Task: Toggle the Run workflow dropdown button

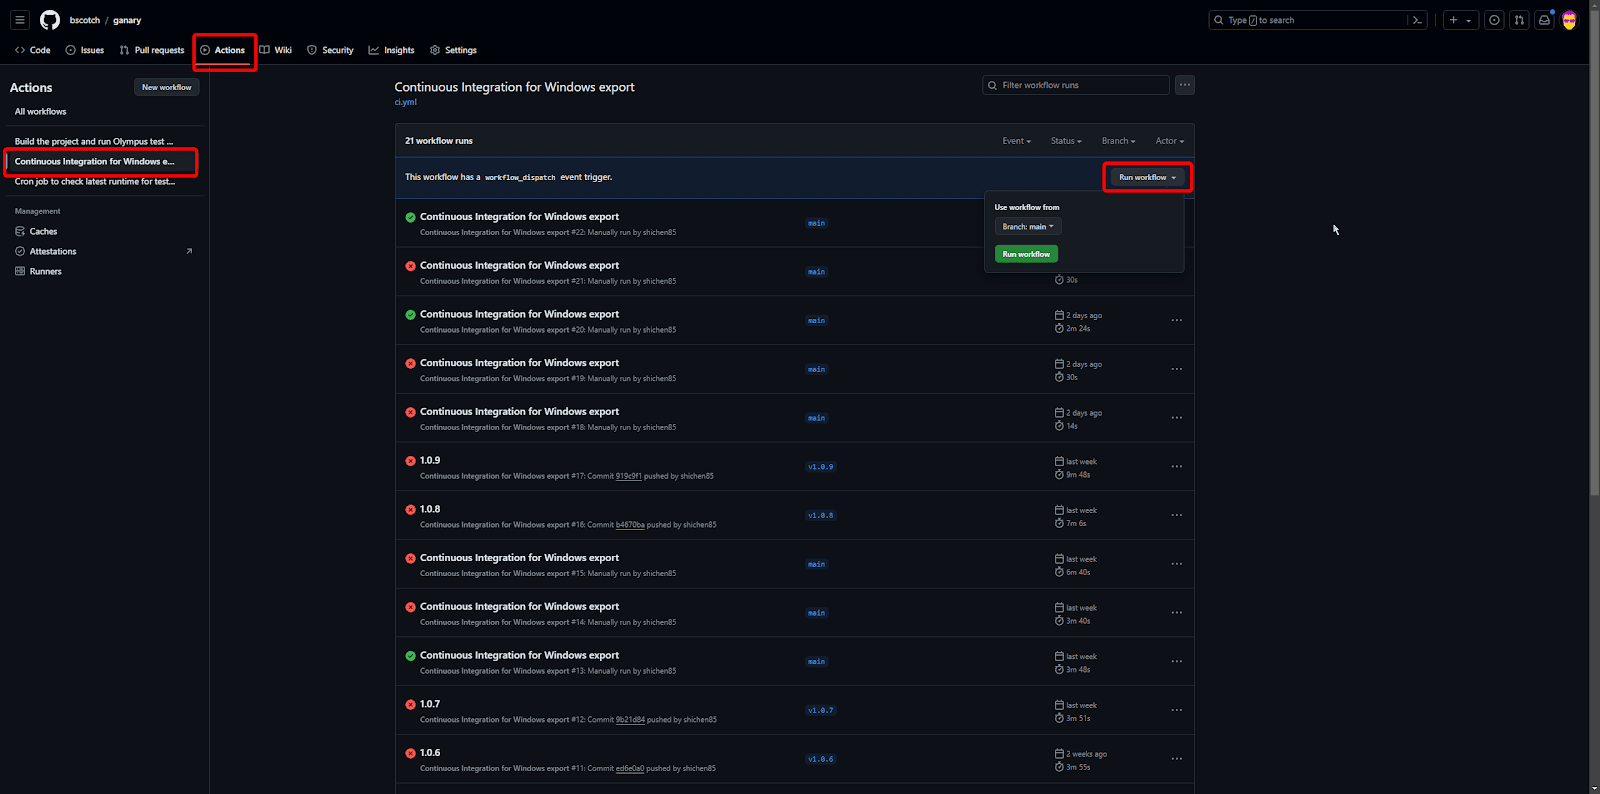Action: pos(1147,177)
